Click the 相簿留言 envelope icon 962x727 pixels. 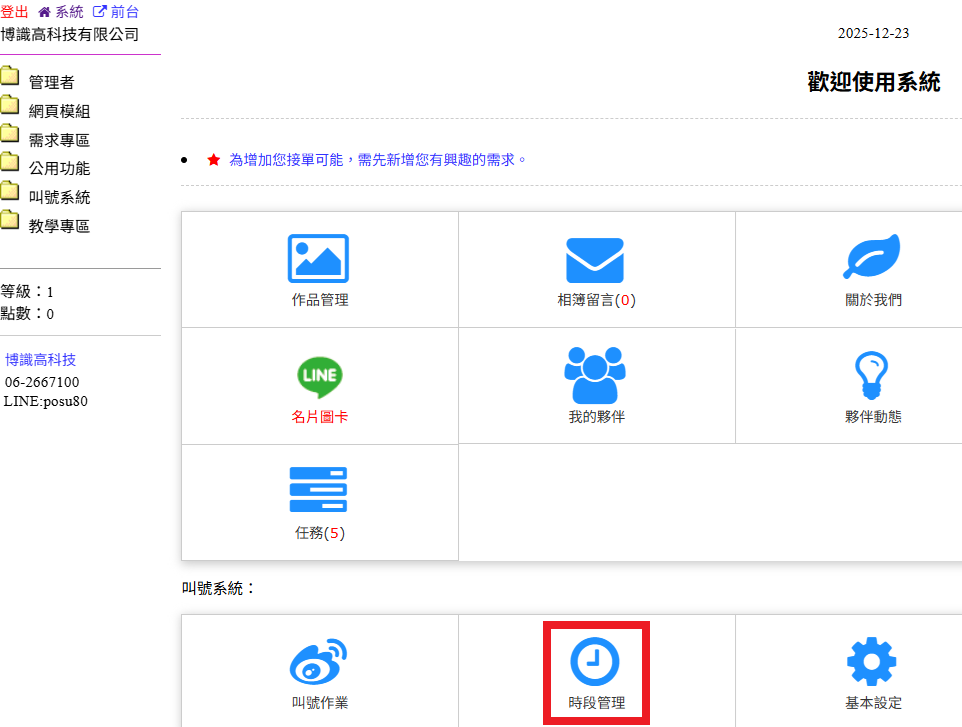coord(595,260)
